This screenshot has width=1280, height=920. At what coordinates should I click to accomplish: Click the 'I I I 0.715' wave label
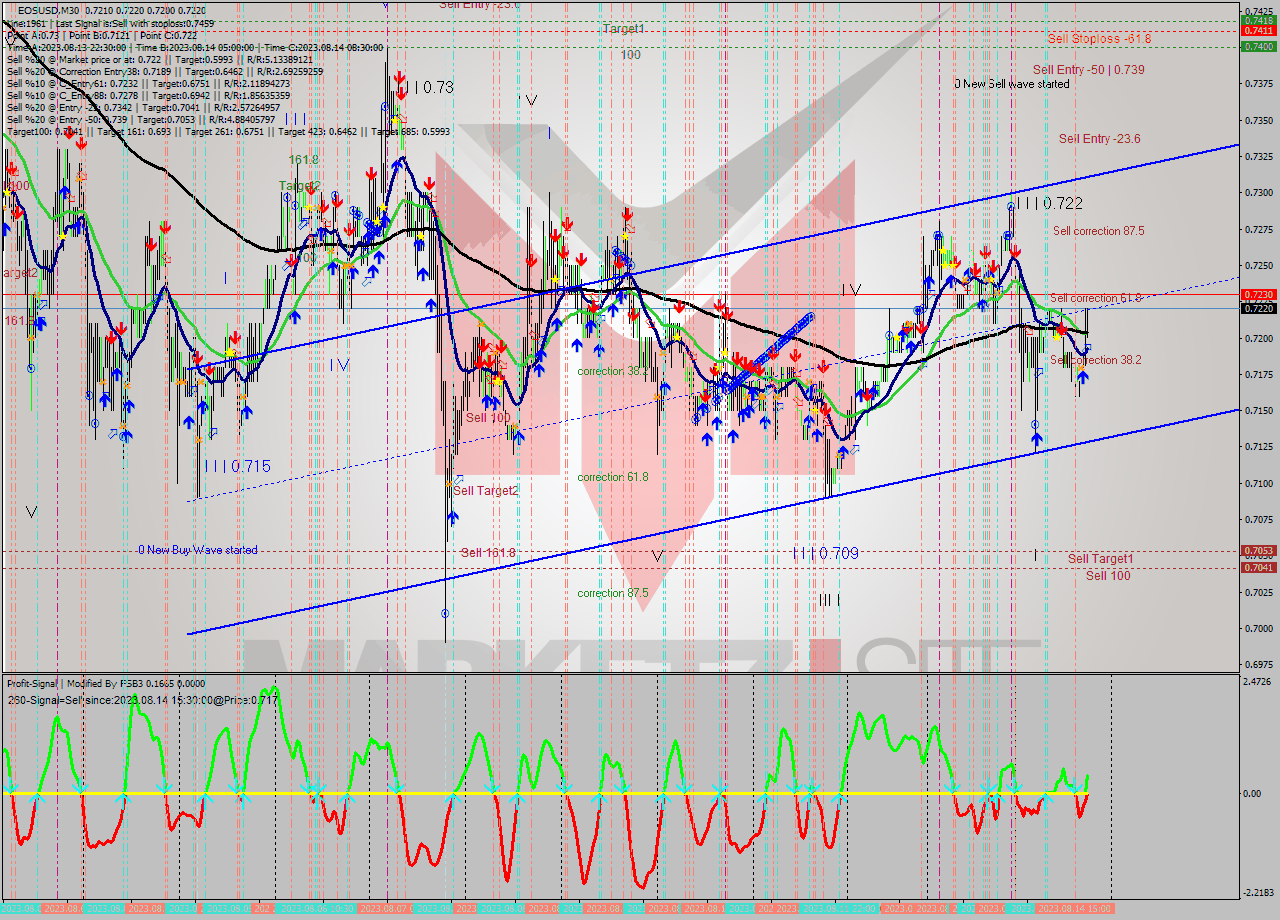pyautogui.click(x=236, y=466)
